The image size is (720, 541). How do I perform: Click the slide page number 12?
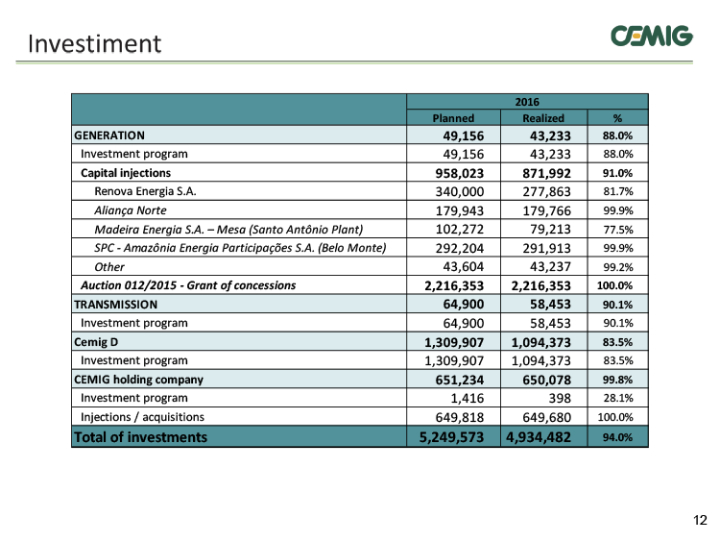pos(700,520)
